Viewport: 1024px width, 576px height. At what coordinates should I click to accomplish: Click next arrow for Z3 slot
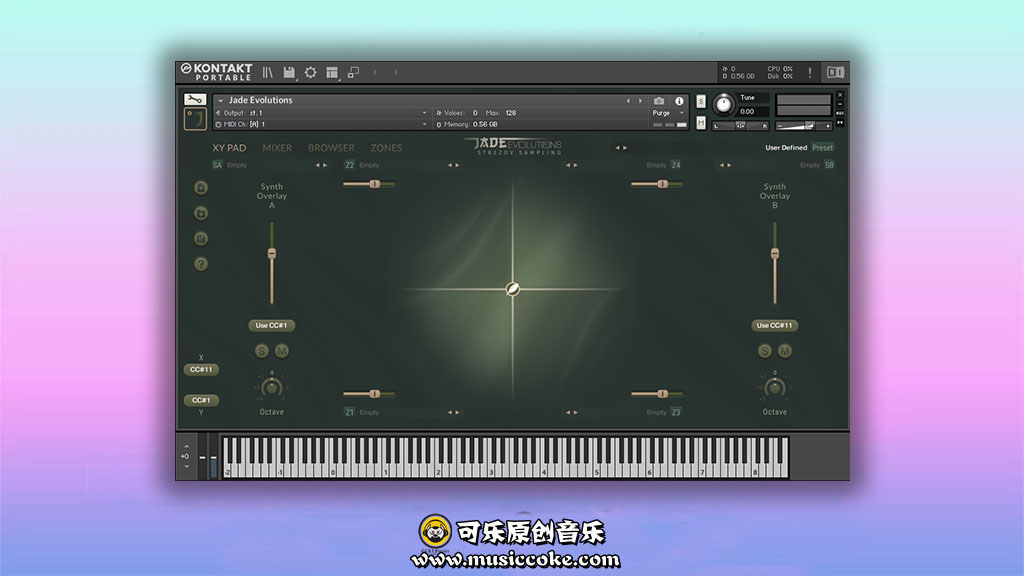[575, 413]
